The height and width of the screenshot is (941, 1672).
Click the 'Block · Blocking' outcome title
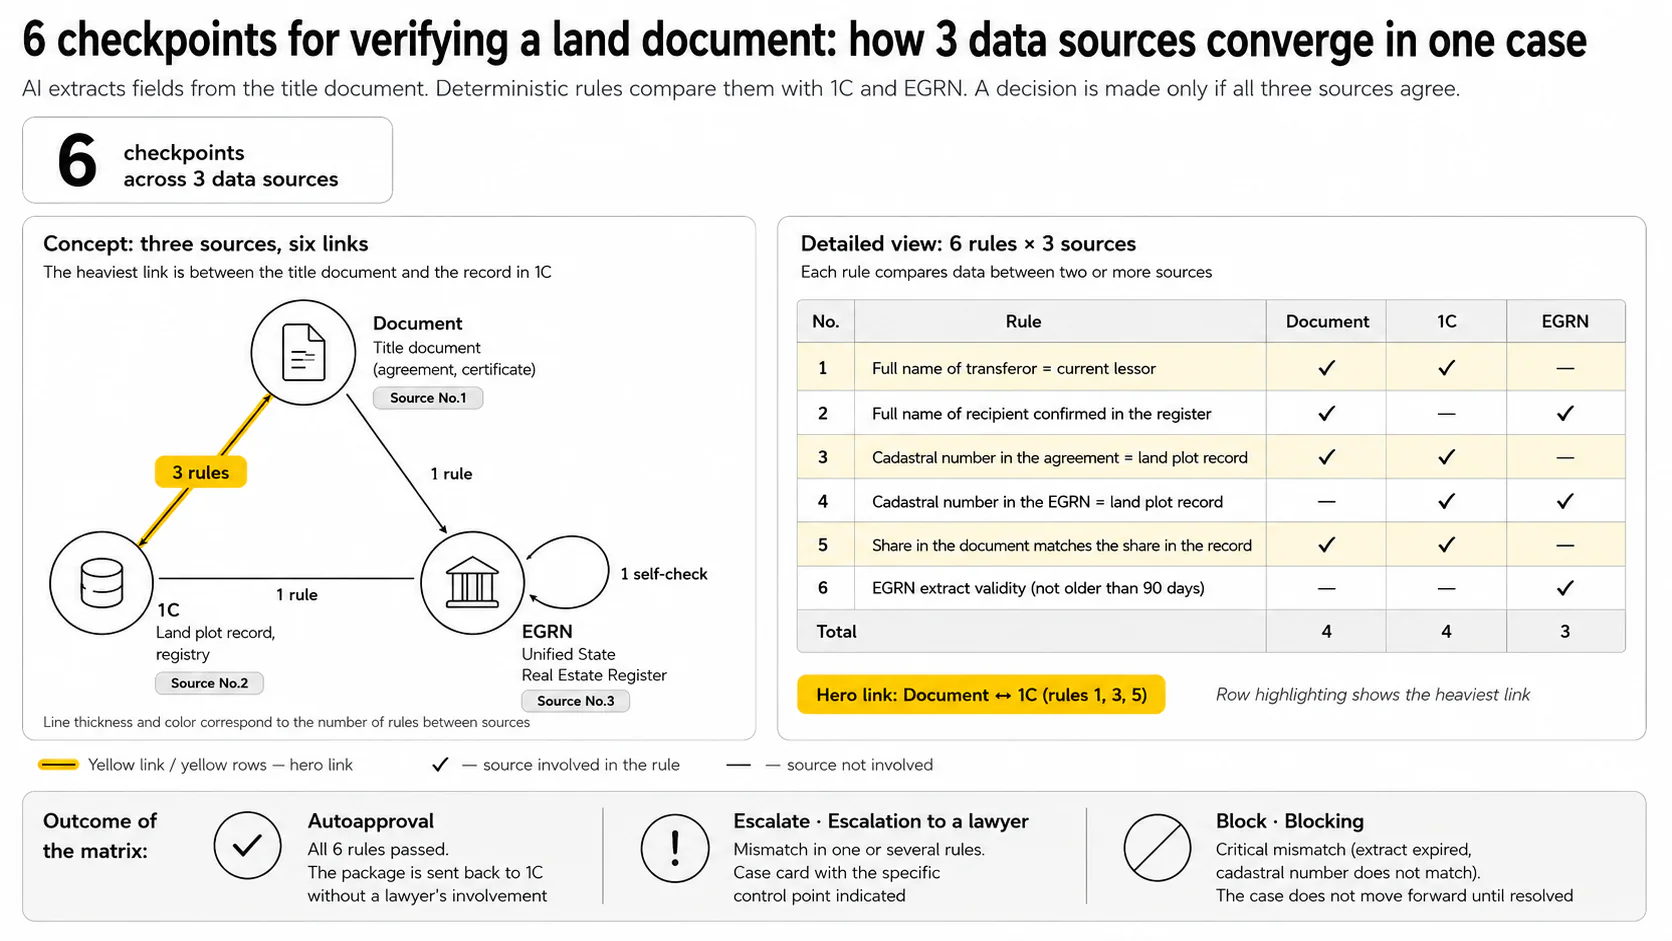(1290, 821)
